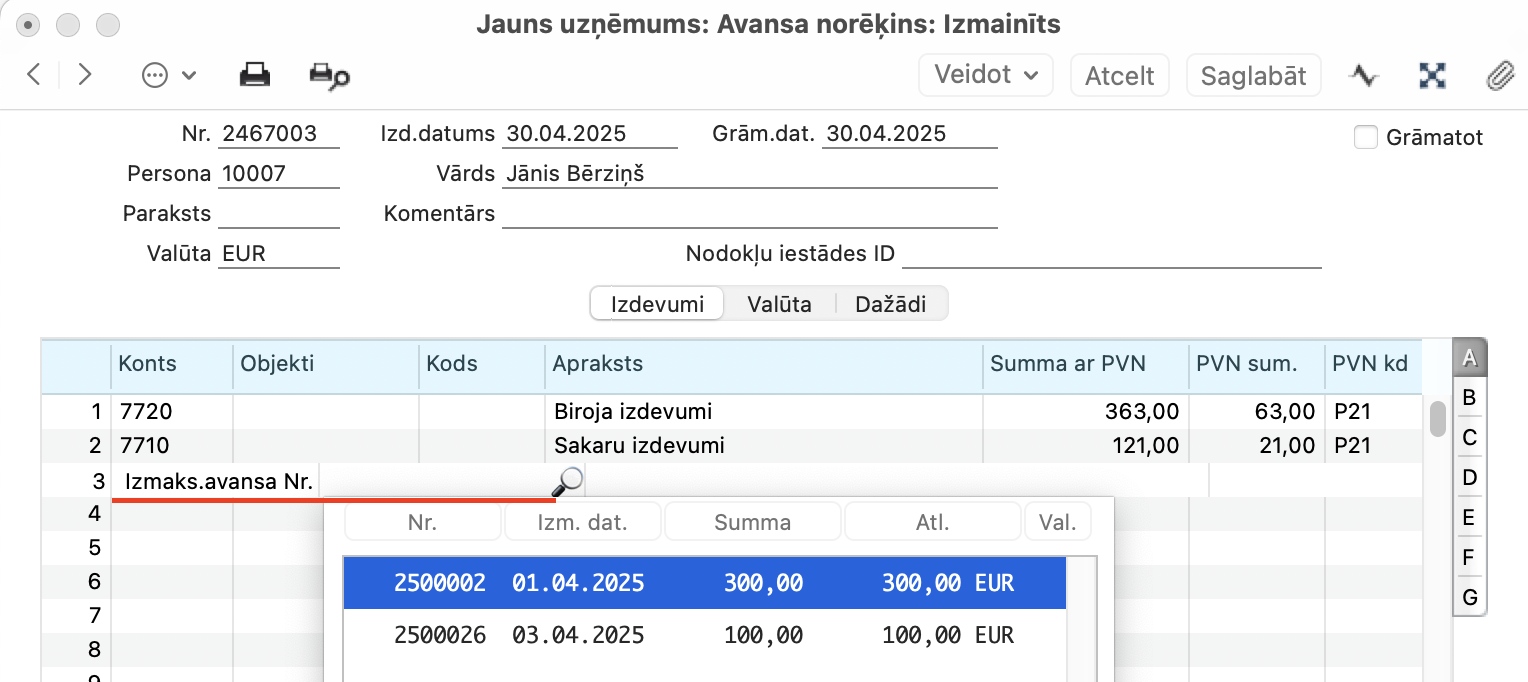Expand the Veidot dropdown
Screen dimensions: 1528x682
point(986,75)
